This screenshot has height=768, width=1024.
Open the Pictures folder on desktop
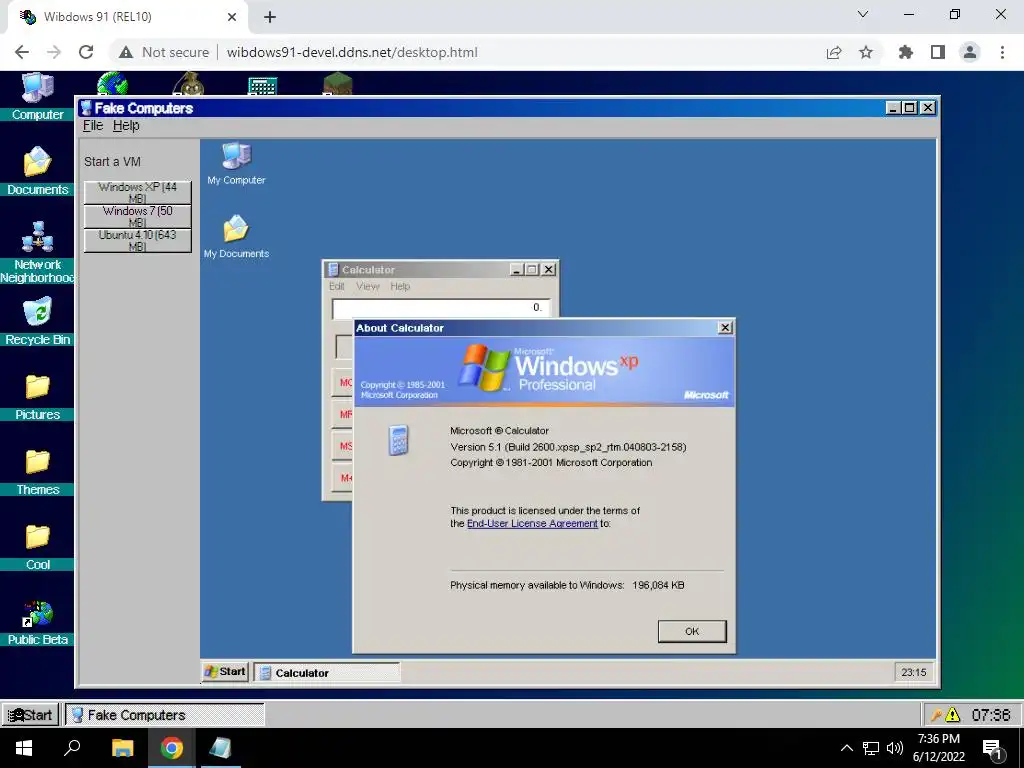click(x=37, y=396)
